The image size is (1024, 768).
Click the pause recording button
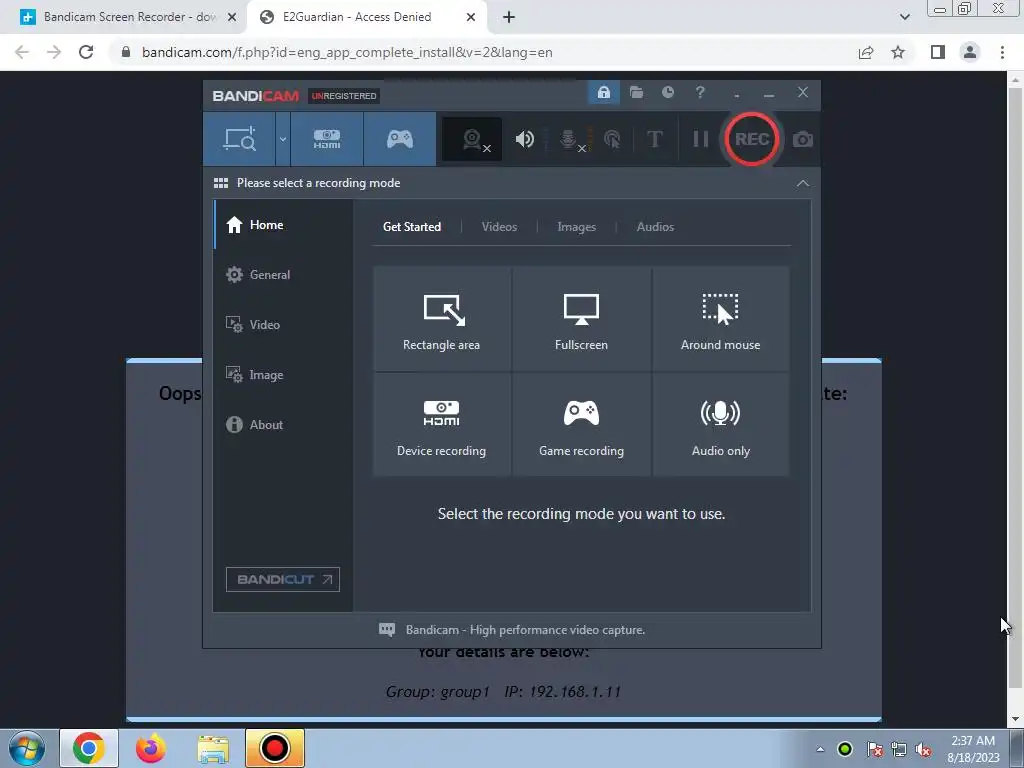click(701, 139)
